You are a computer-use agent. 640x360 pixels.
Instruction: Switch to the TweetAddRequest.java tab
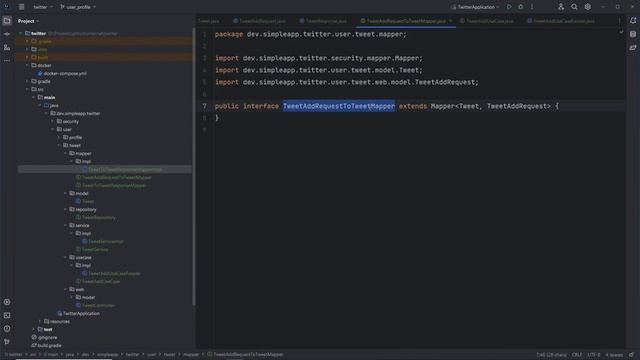(259, 21)
